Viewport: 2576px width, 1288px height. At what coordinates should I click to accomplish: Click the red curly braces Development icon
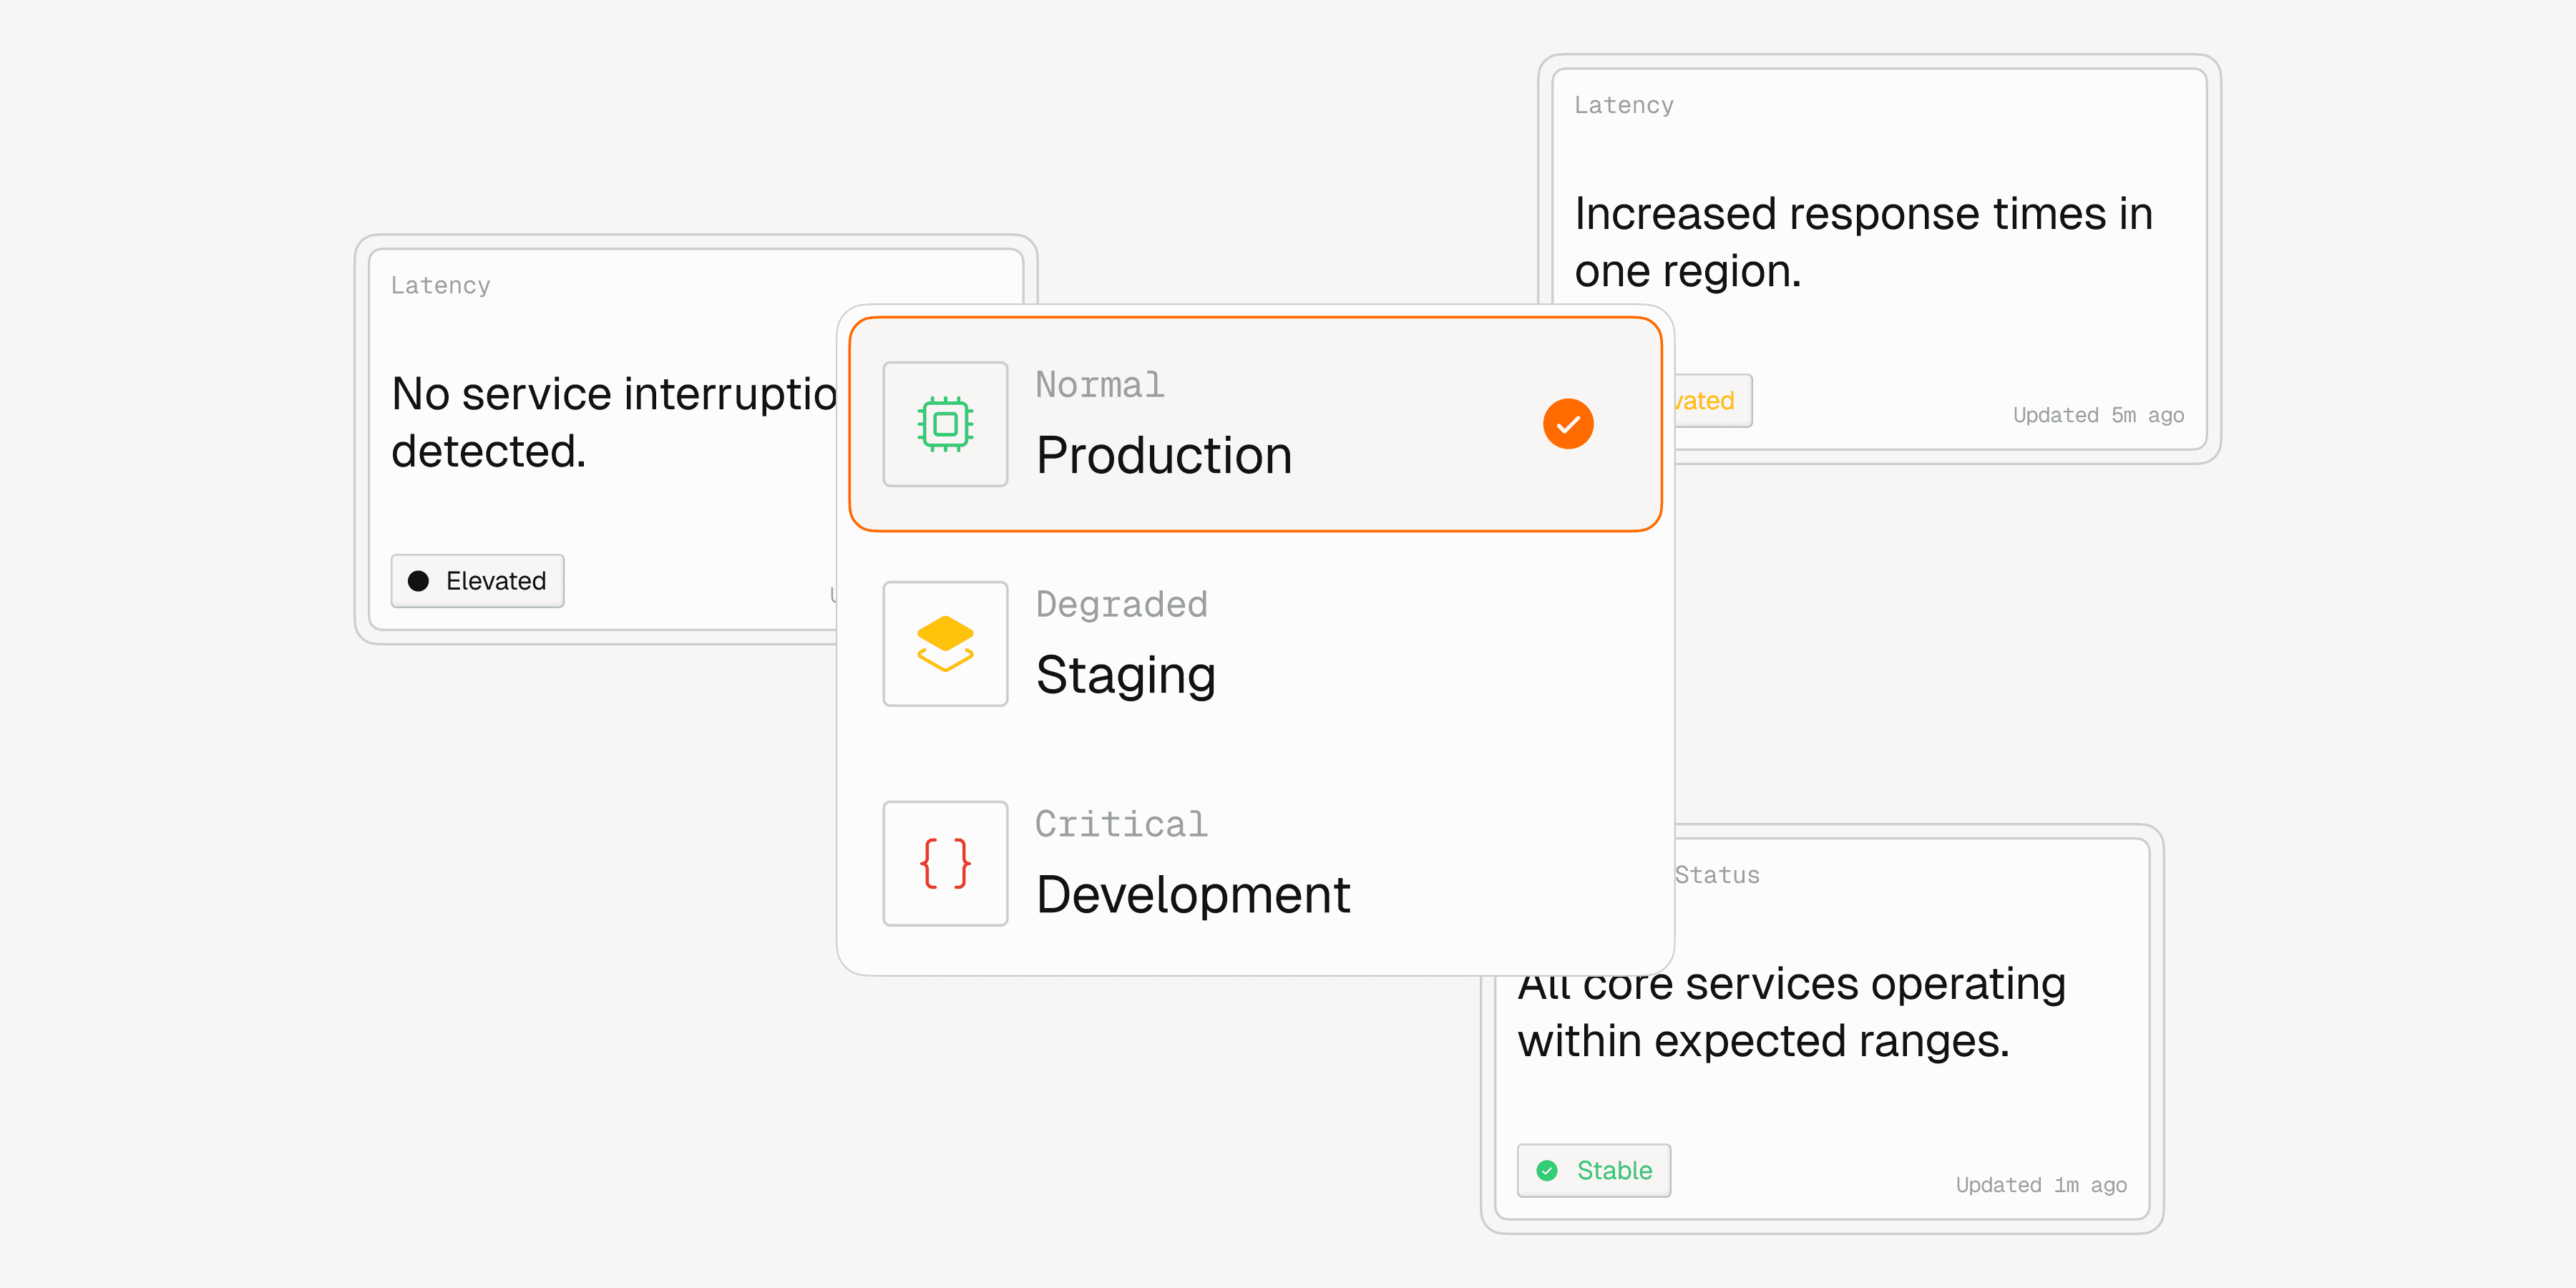pos(945,863)
